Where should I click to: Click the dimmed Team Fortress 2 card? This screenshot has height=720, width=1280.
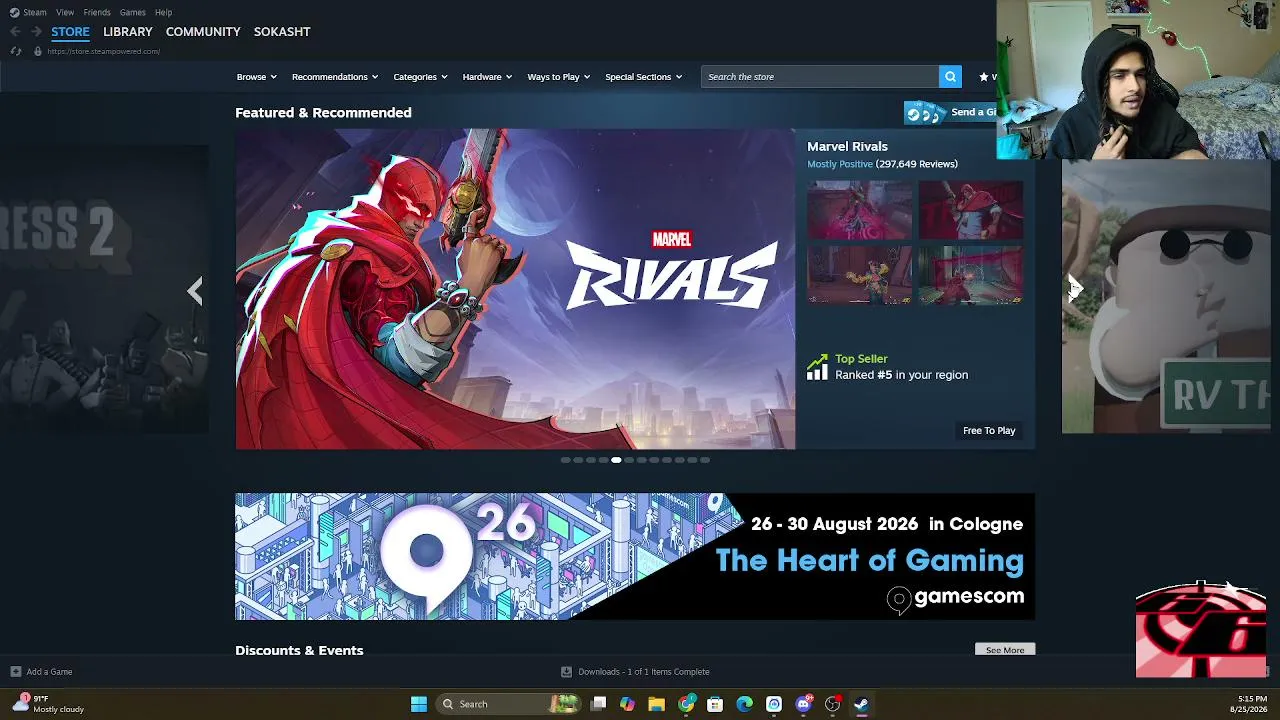(104, 289)
